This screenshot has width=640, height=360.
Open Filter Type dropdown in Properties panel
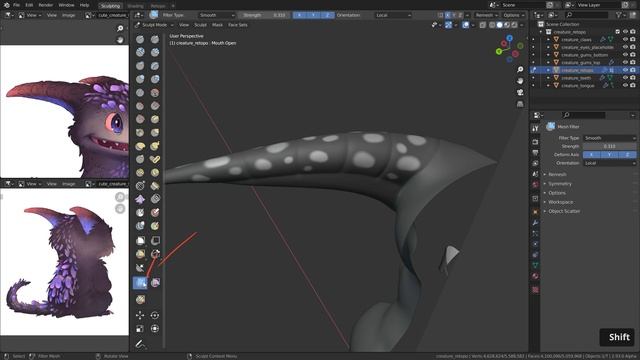coord(609,138)
